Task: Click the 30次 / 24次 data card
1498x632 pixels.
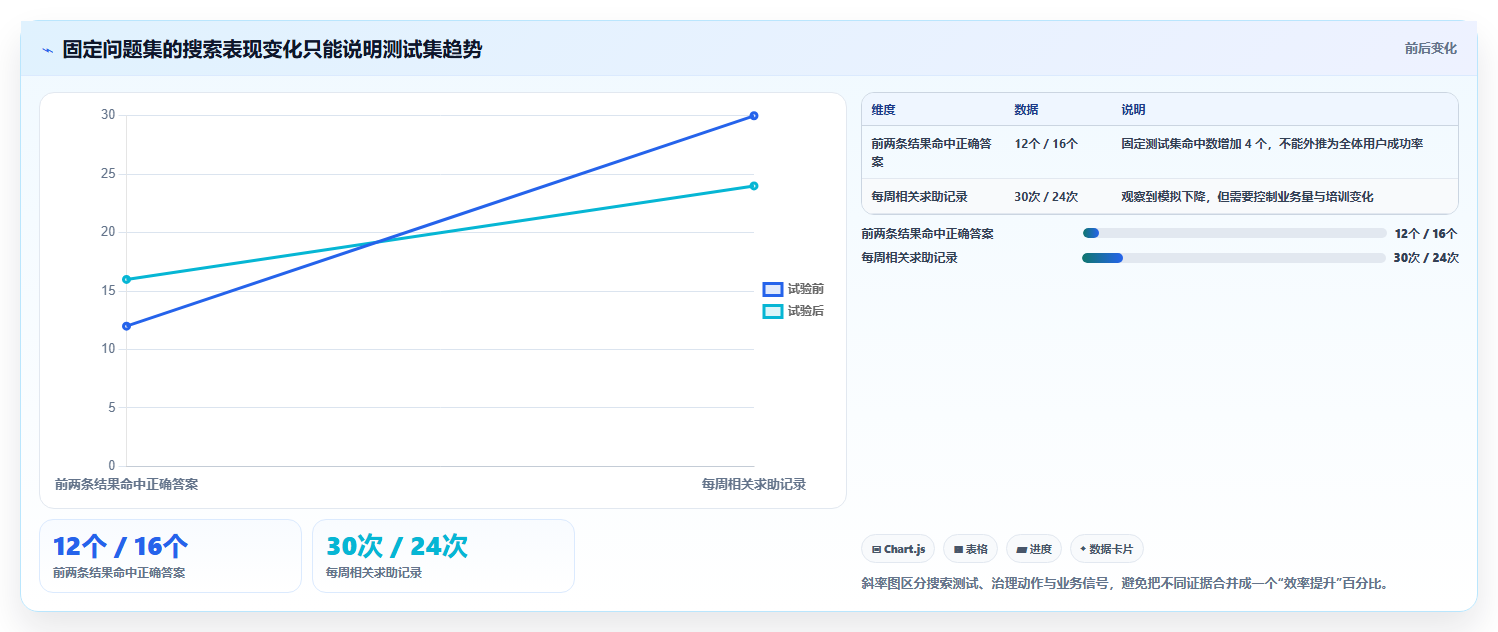Action: coord(443,556)
